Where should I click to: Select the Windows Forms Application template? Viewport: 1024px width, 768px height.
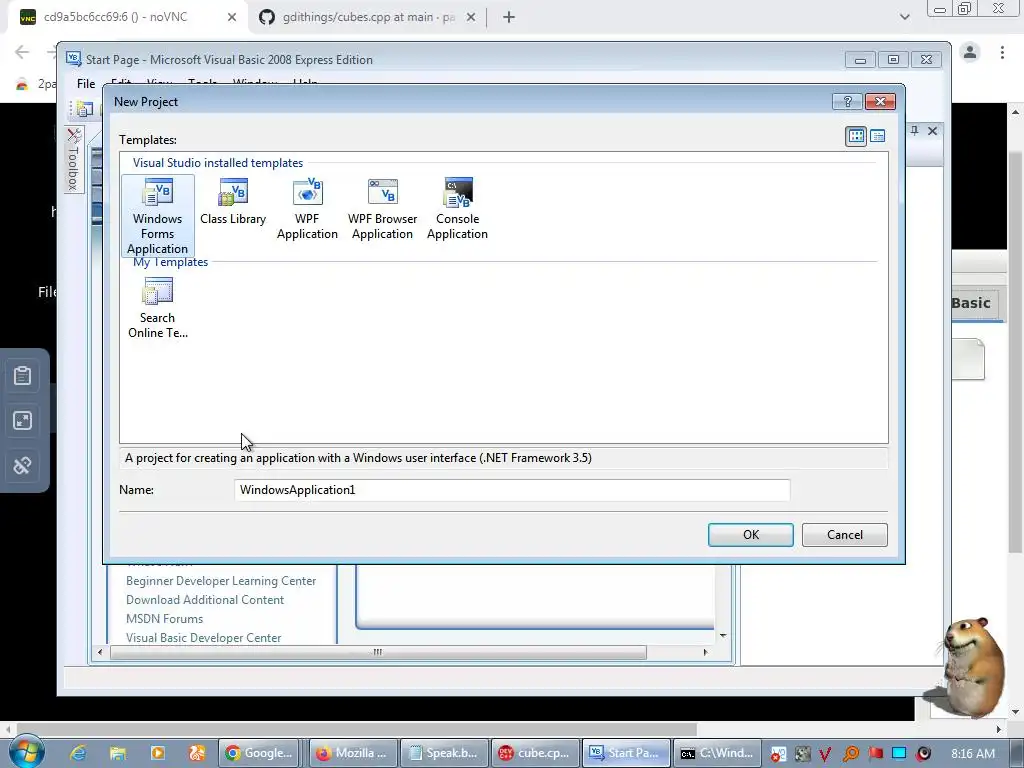(x=157, y=216)
